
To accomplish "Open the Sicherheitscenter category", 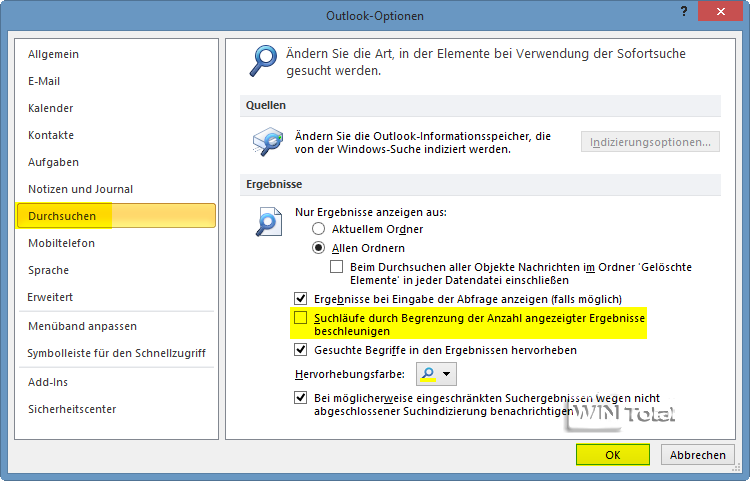I will [x=116, y=409].
